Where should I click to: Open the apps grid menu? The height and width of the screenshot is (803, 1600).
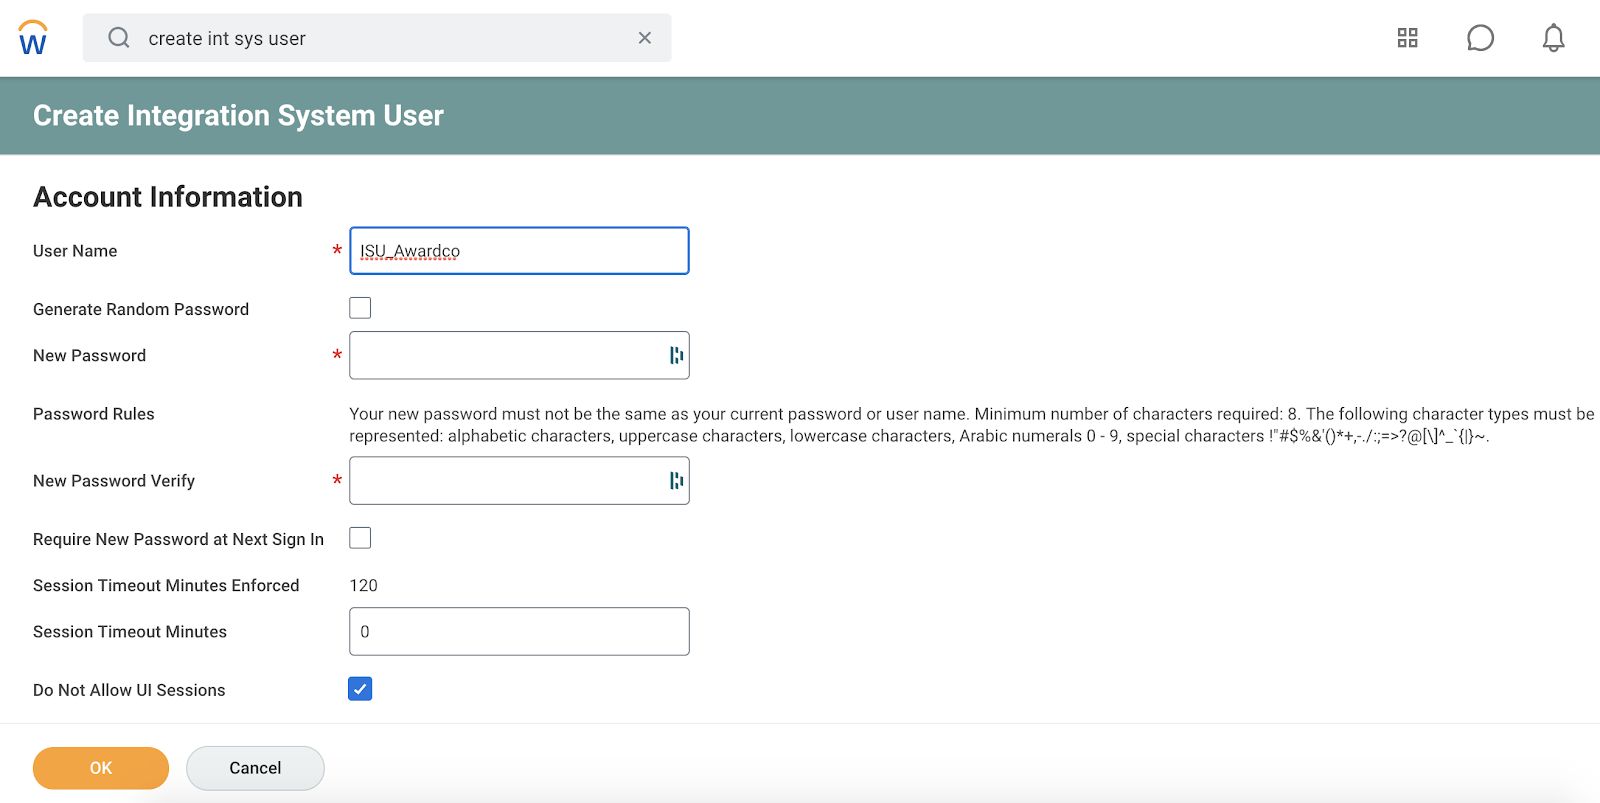click(1407, 38)
